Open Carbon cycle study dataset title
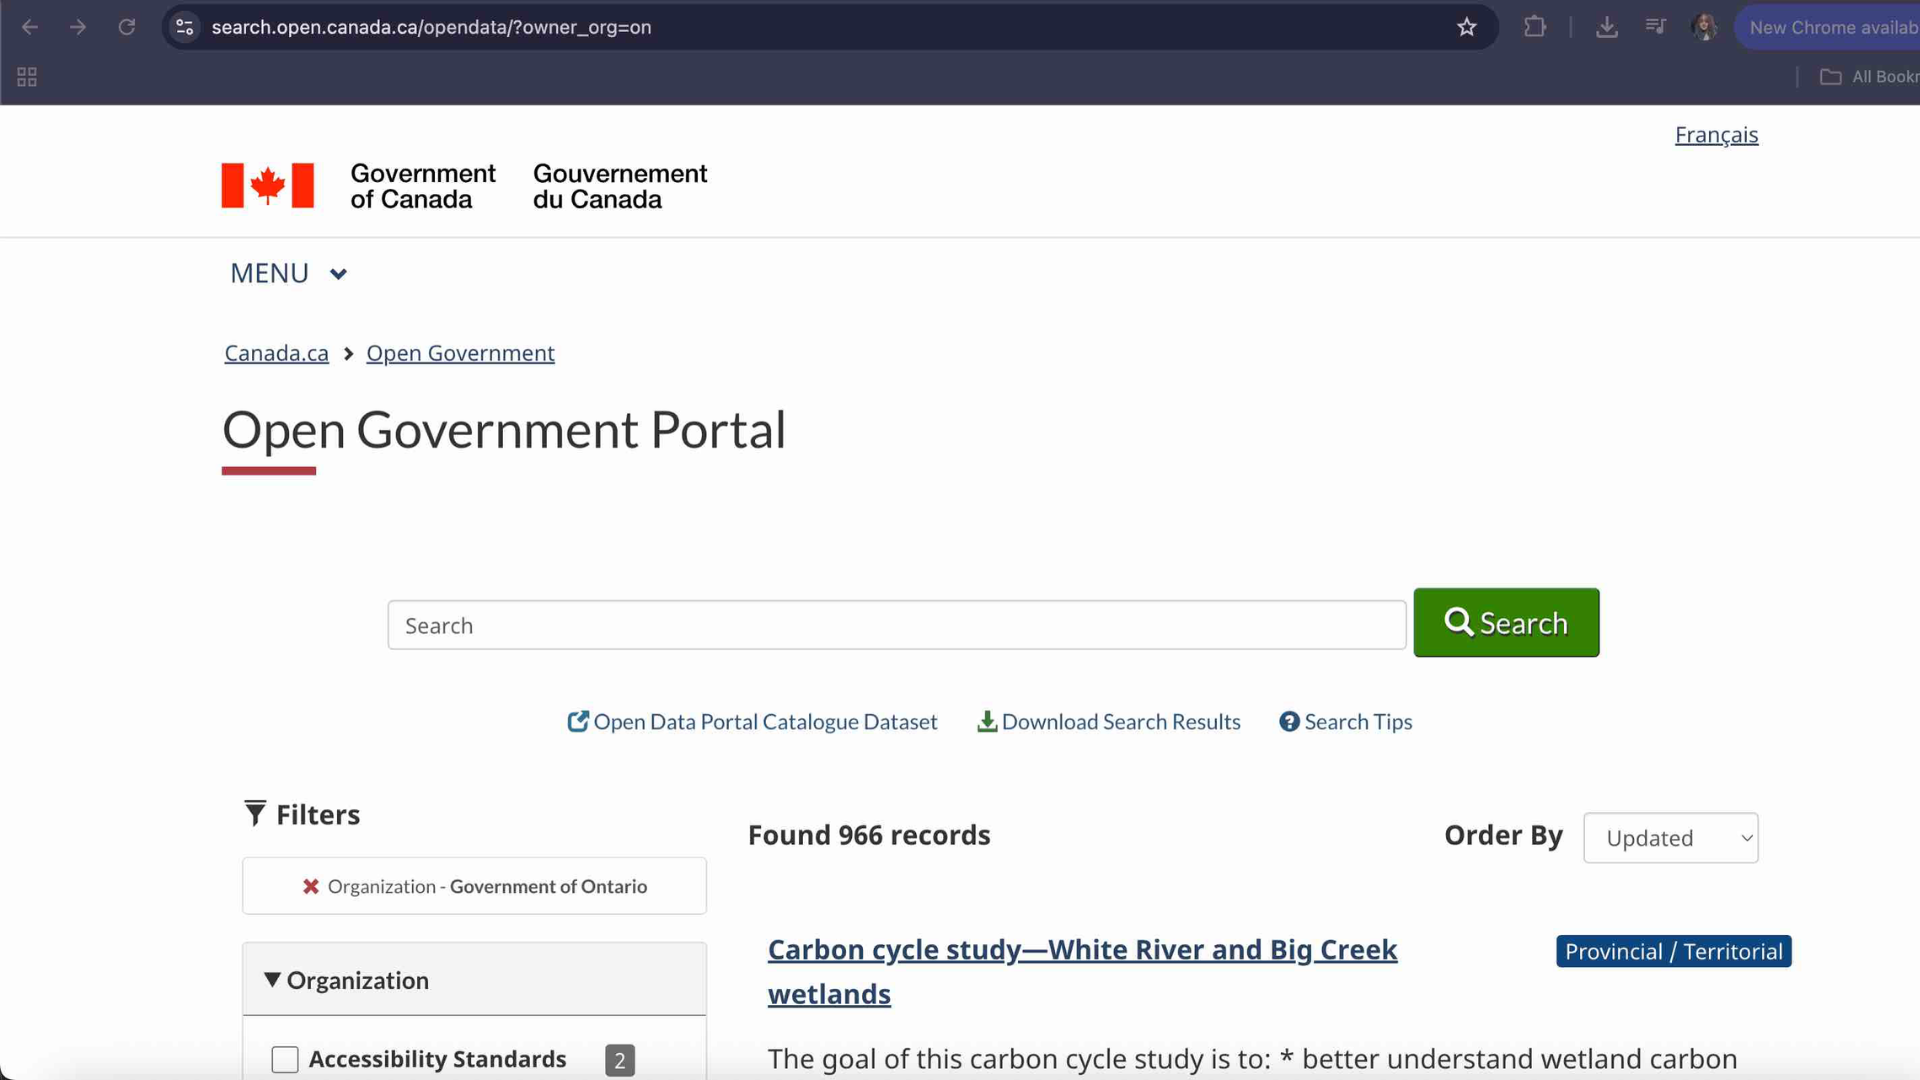 pos(1081,950)
